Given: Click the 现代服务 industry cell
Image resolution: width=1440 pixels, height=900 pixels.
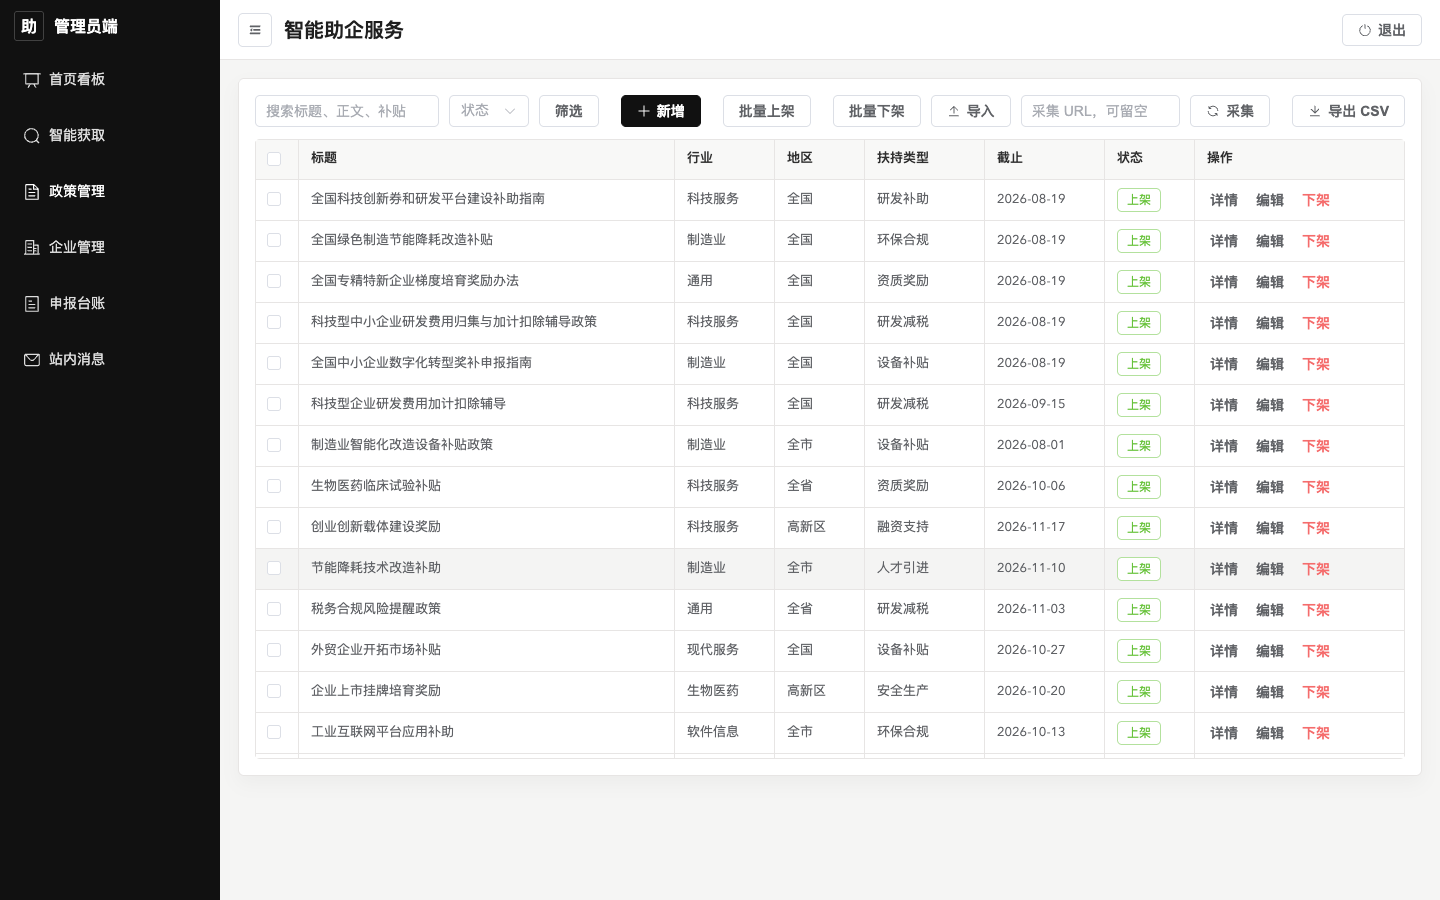Looking at the screenshot, I should pos(713,650).
